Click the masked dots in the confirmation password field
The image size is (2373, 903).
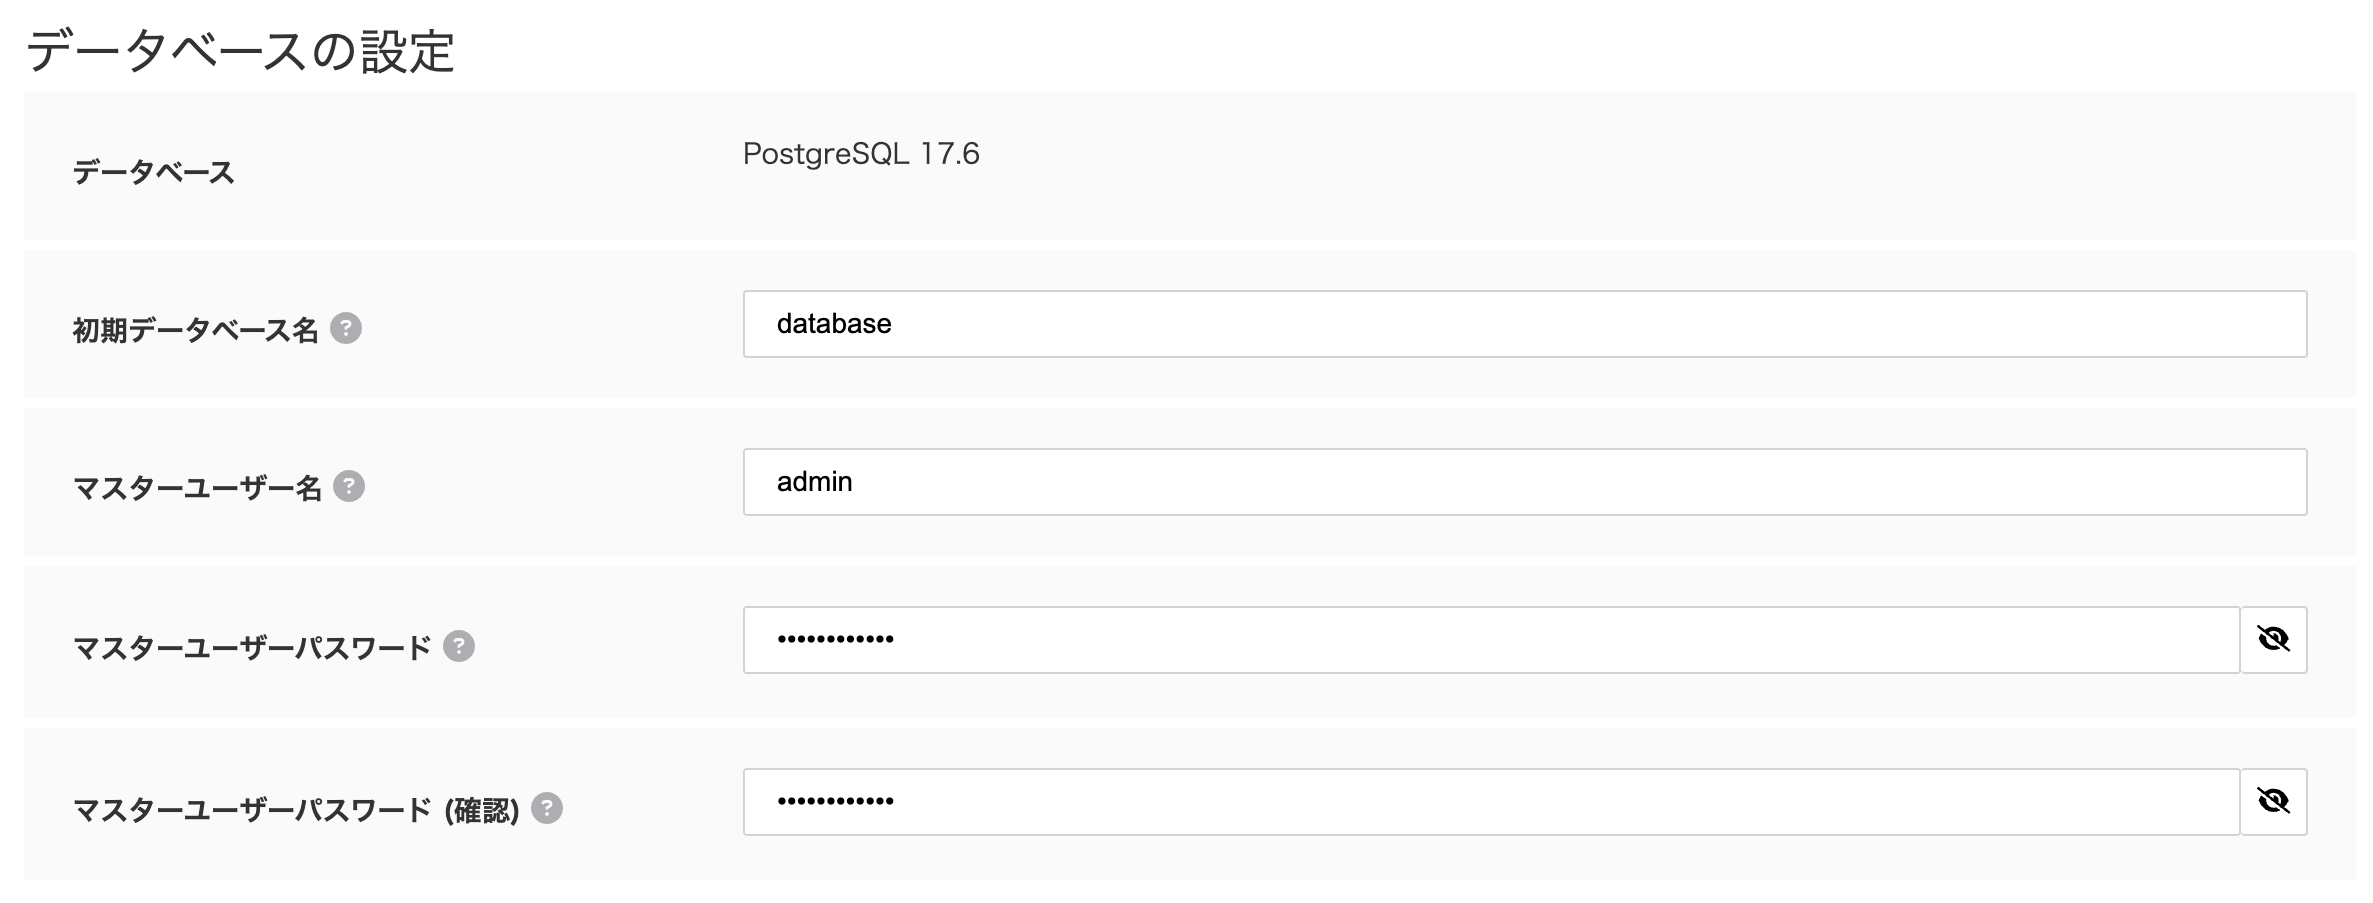pyautogui.click(x=836, y=802)
